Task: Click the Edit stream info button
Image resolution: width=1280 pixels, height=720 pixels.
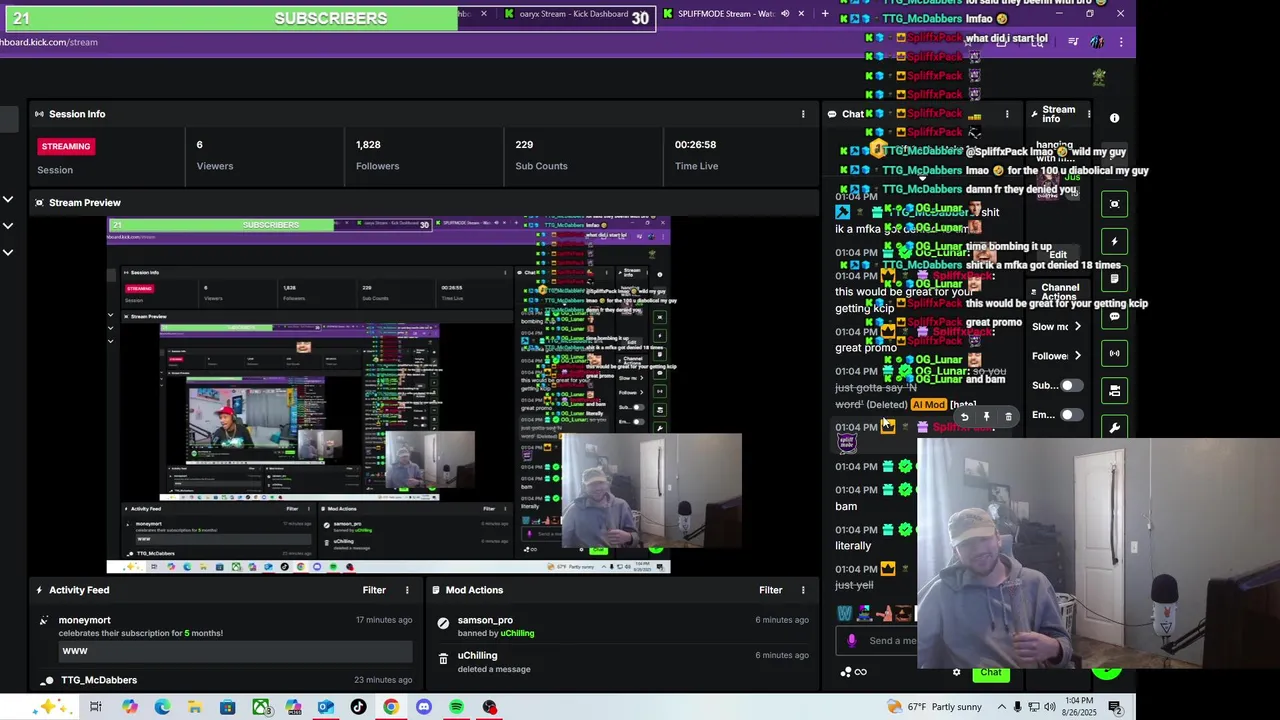Action: 1058,255
